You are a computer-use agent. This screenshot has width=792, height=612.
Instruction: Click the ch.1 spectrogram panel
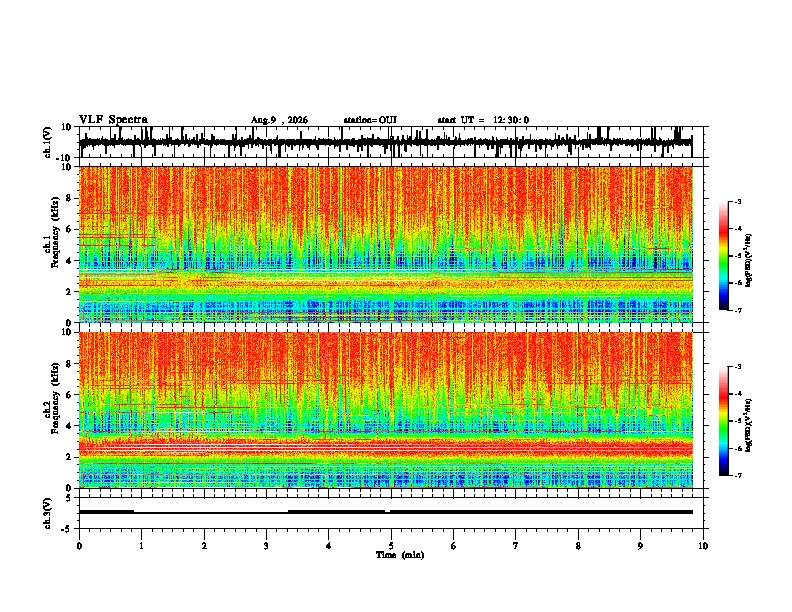pyautogui.click(x=385, y=244)
